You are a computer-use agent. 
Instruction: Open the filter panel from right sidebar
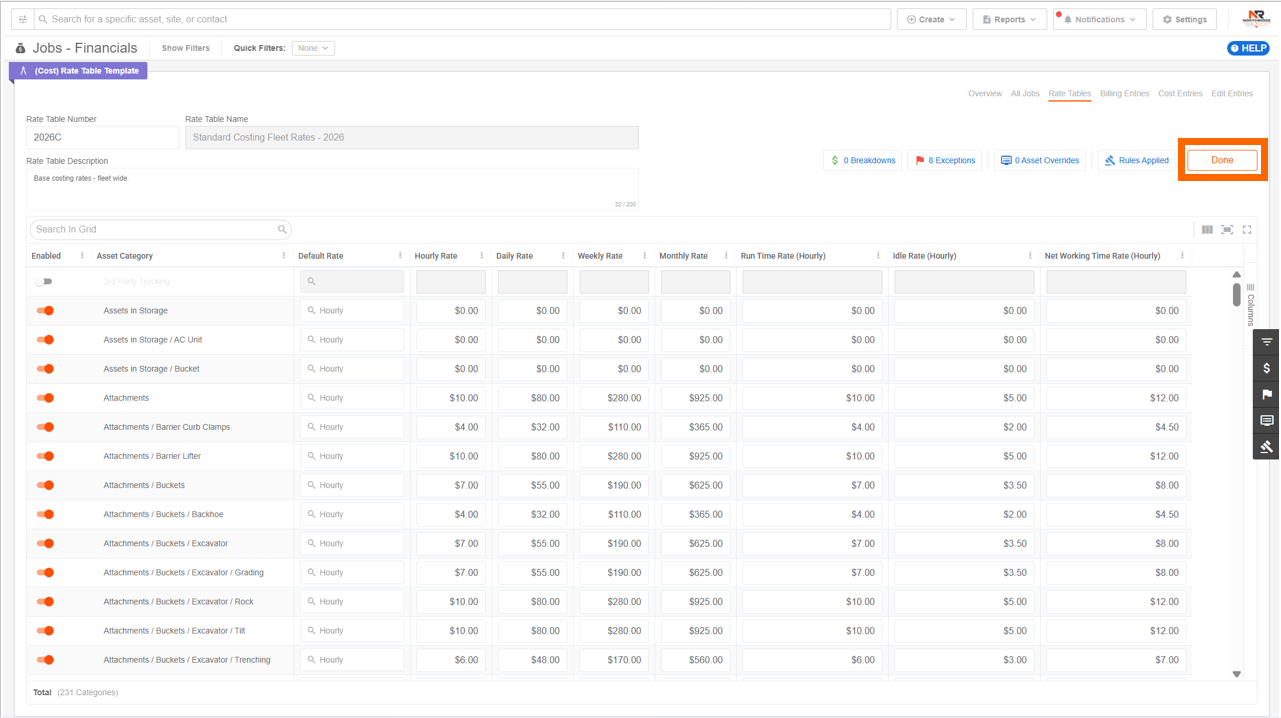(x=1266, y=342)
